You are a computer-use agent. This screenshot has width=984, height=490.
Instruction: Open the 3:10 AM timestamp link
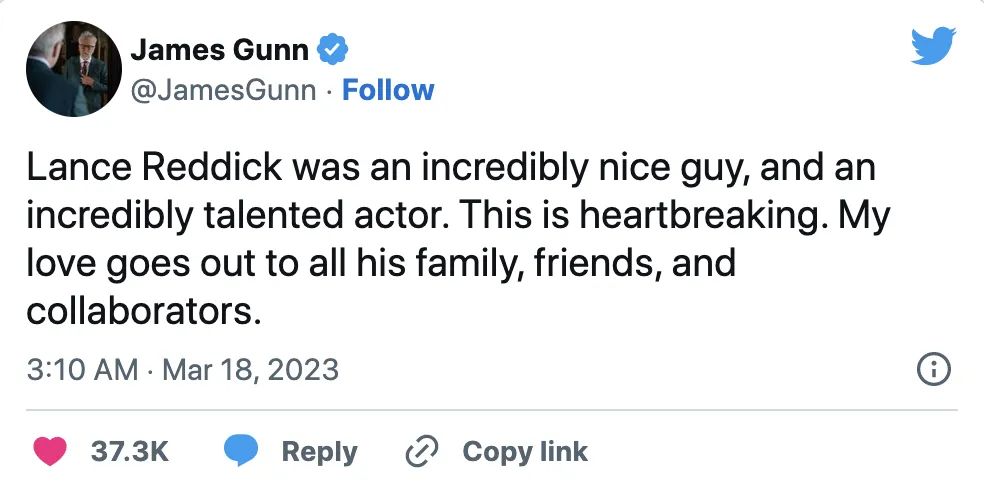(x=82, y=370)
